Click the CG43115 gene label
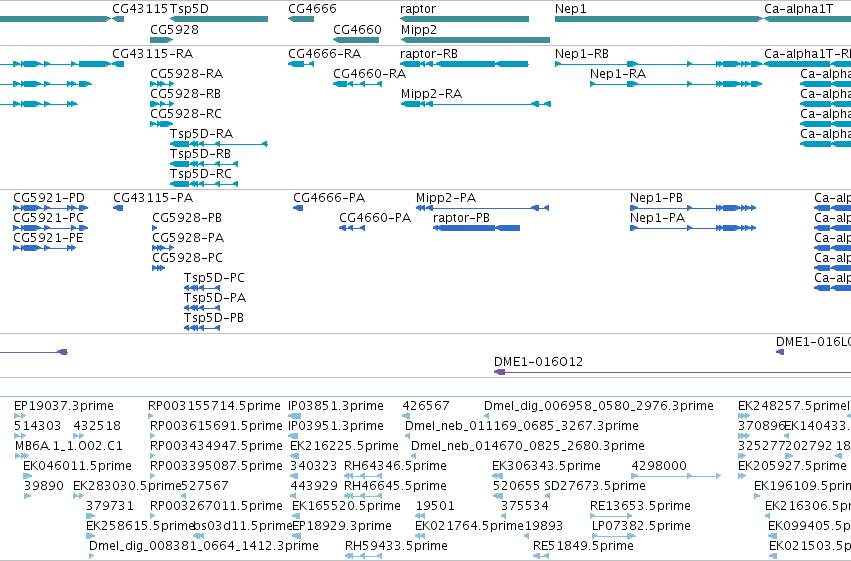 (140, 9)
